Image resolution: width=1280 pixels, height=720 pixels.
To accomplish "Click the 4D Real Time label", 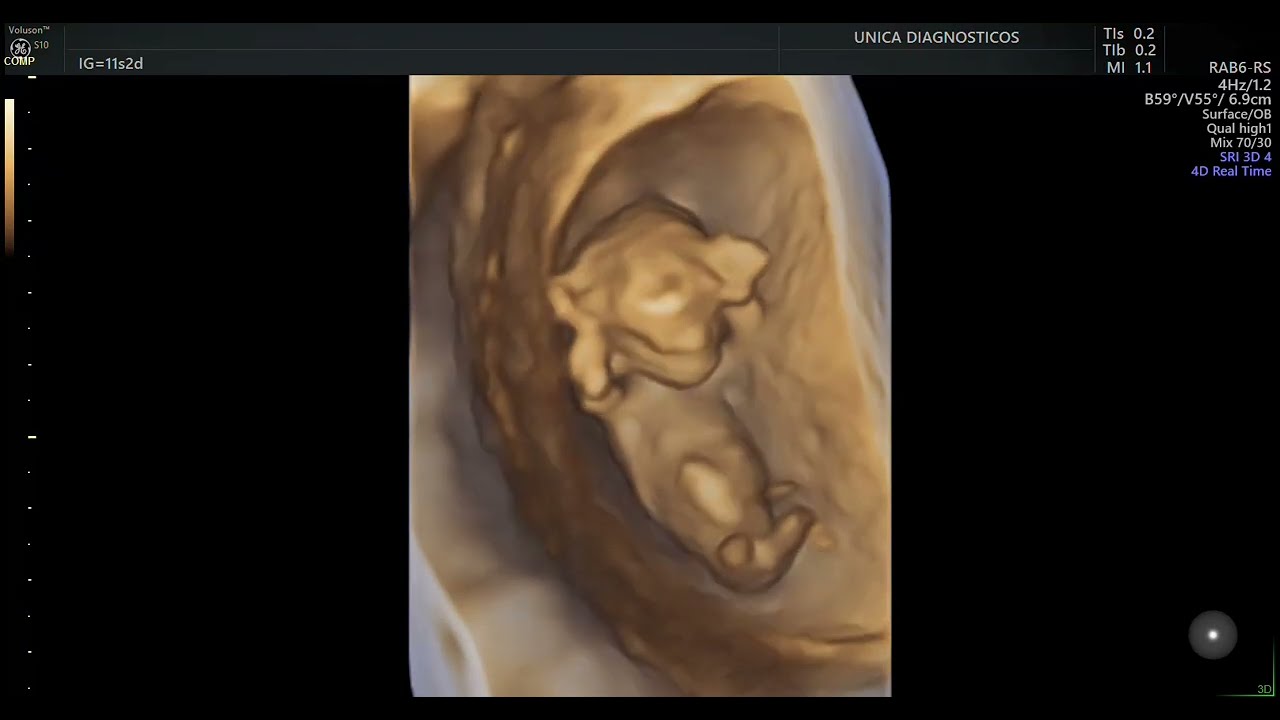I will pyautogui.click(x=1231, y=171).
